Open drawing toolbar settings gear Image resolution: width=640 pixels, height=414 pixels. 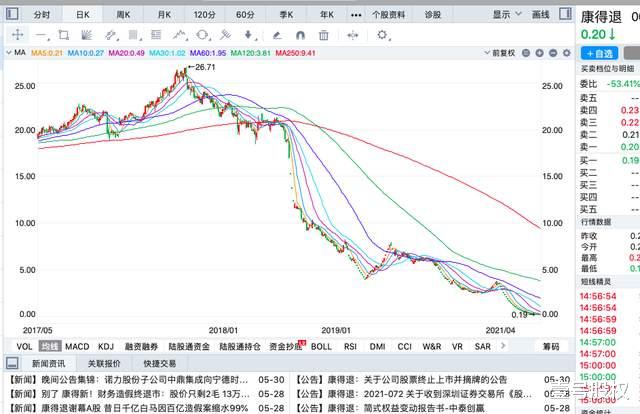(x=383, y=35)
